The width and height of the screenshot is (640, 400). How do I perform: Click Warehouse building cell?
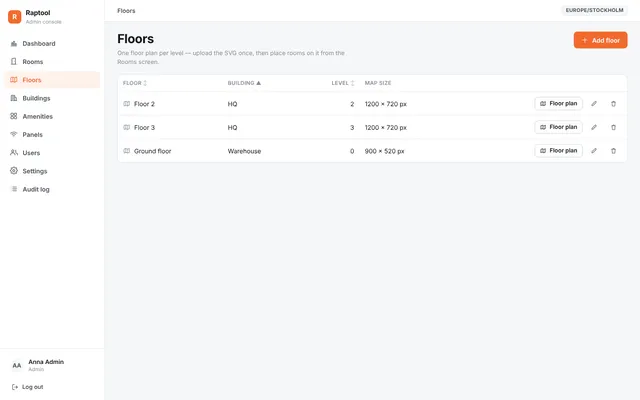244,151
